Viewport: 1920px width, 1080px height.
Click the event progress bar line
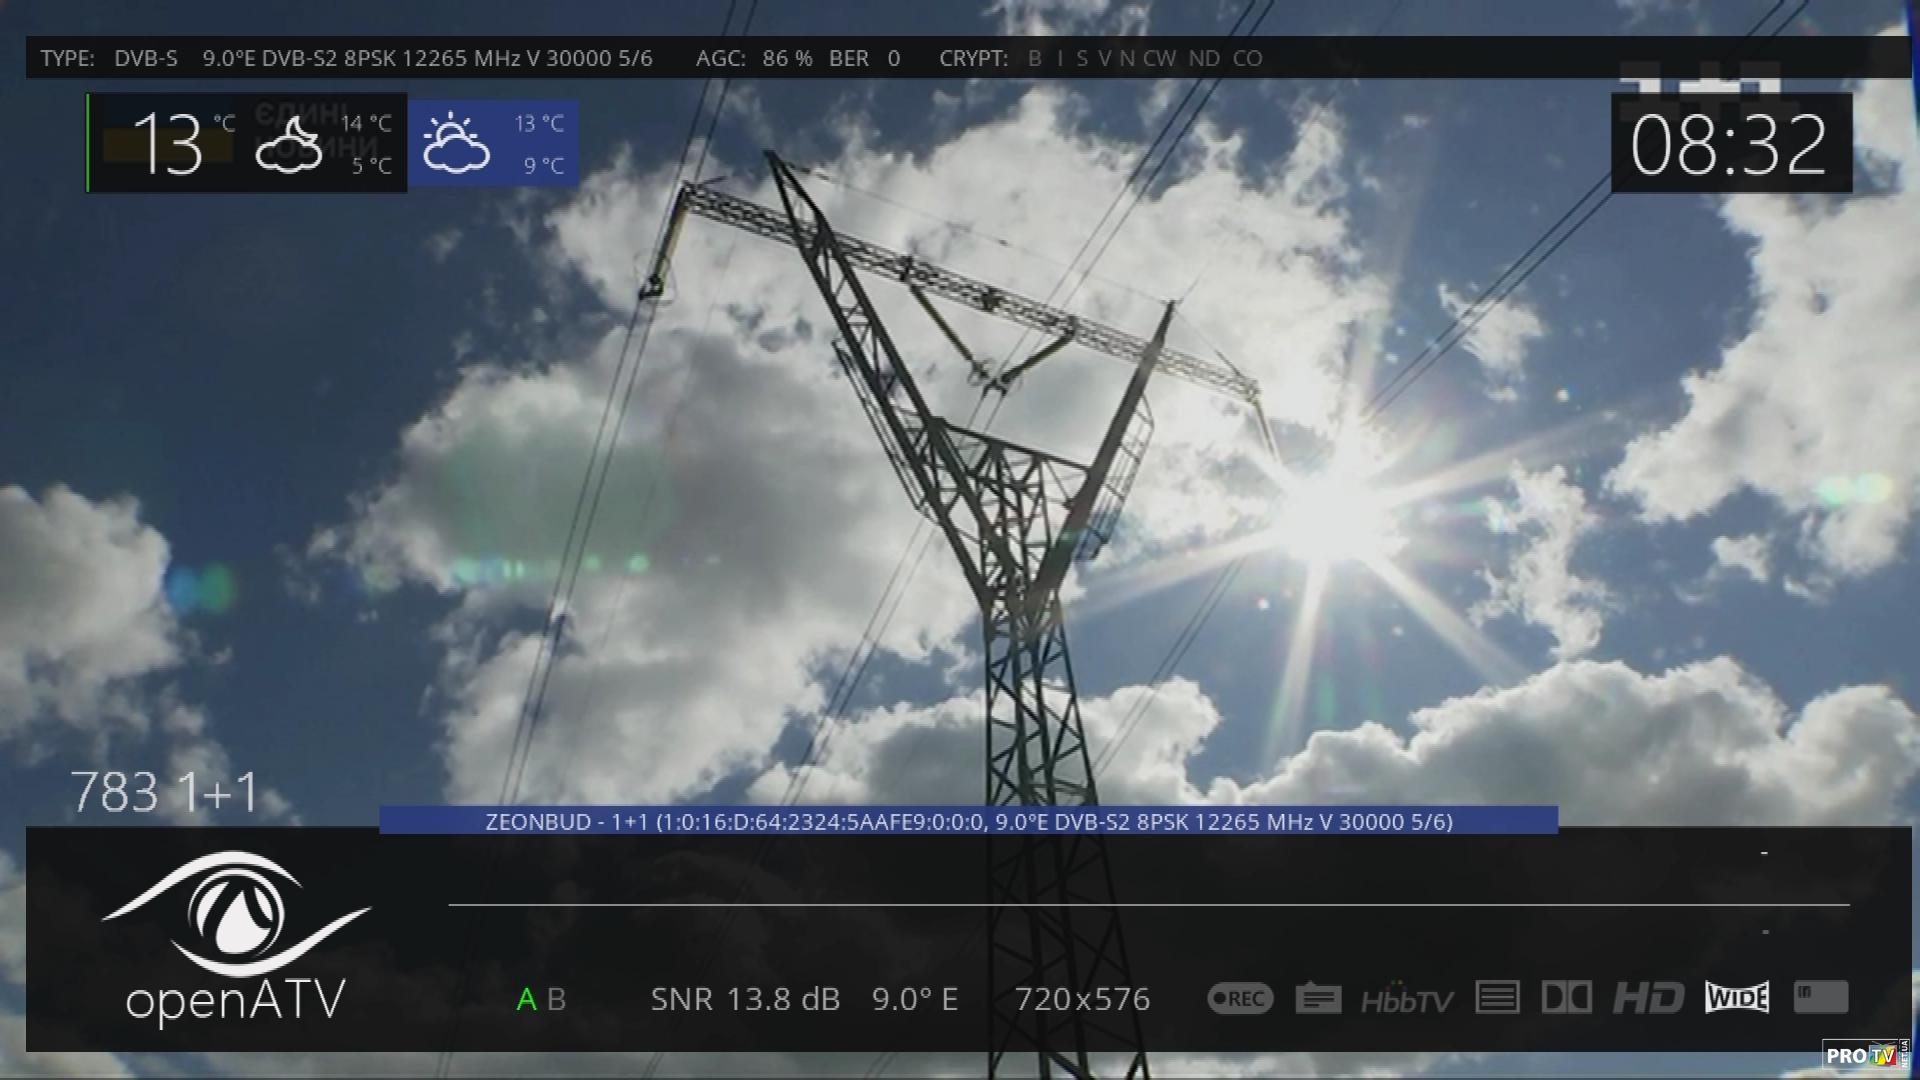pos(1148,905)
